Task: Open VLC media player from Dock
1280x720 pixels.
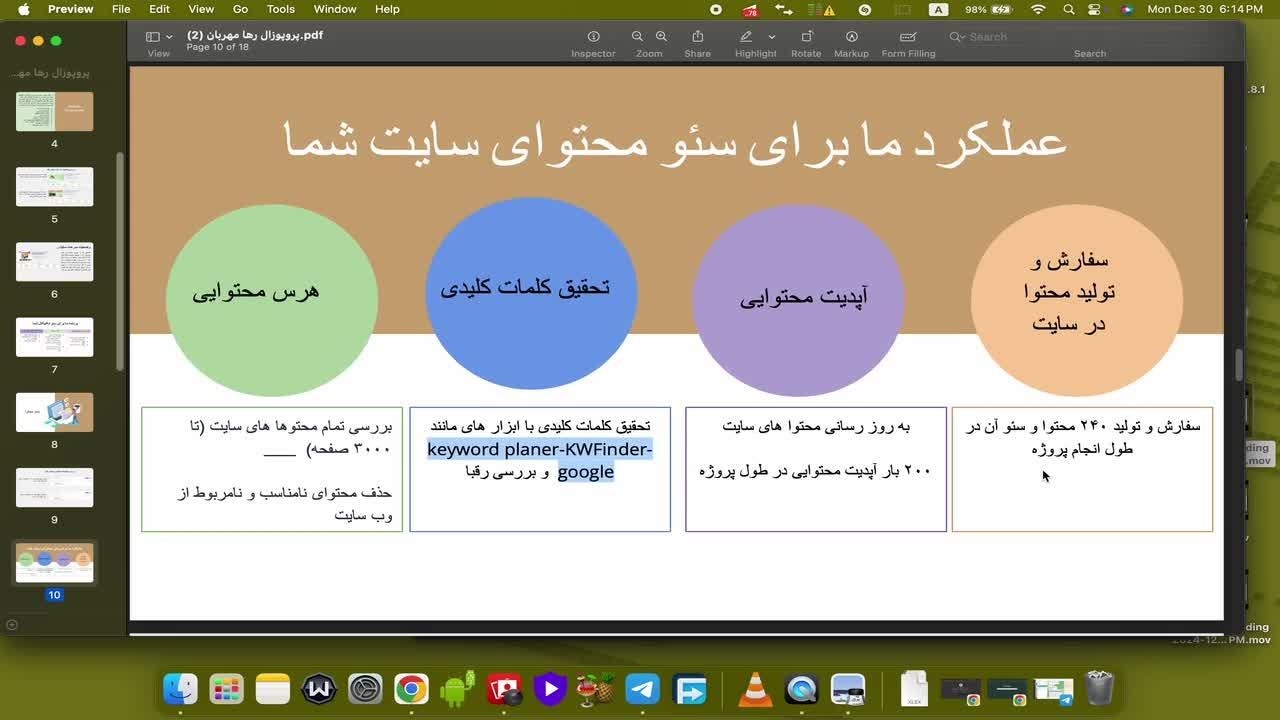Action: pos(755,689)
